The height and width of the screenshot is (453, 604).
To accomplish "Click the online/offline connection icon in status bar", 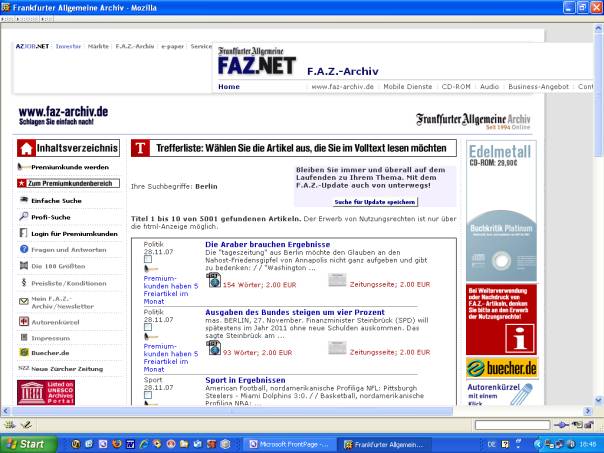I will (x=561, y=425).
